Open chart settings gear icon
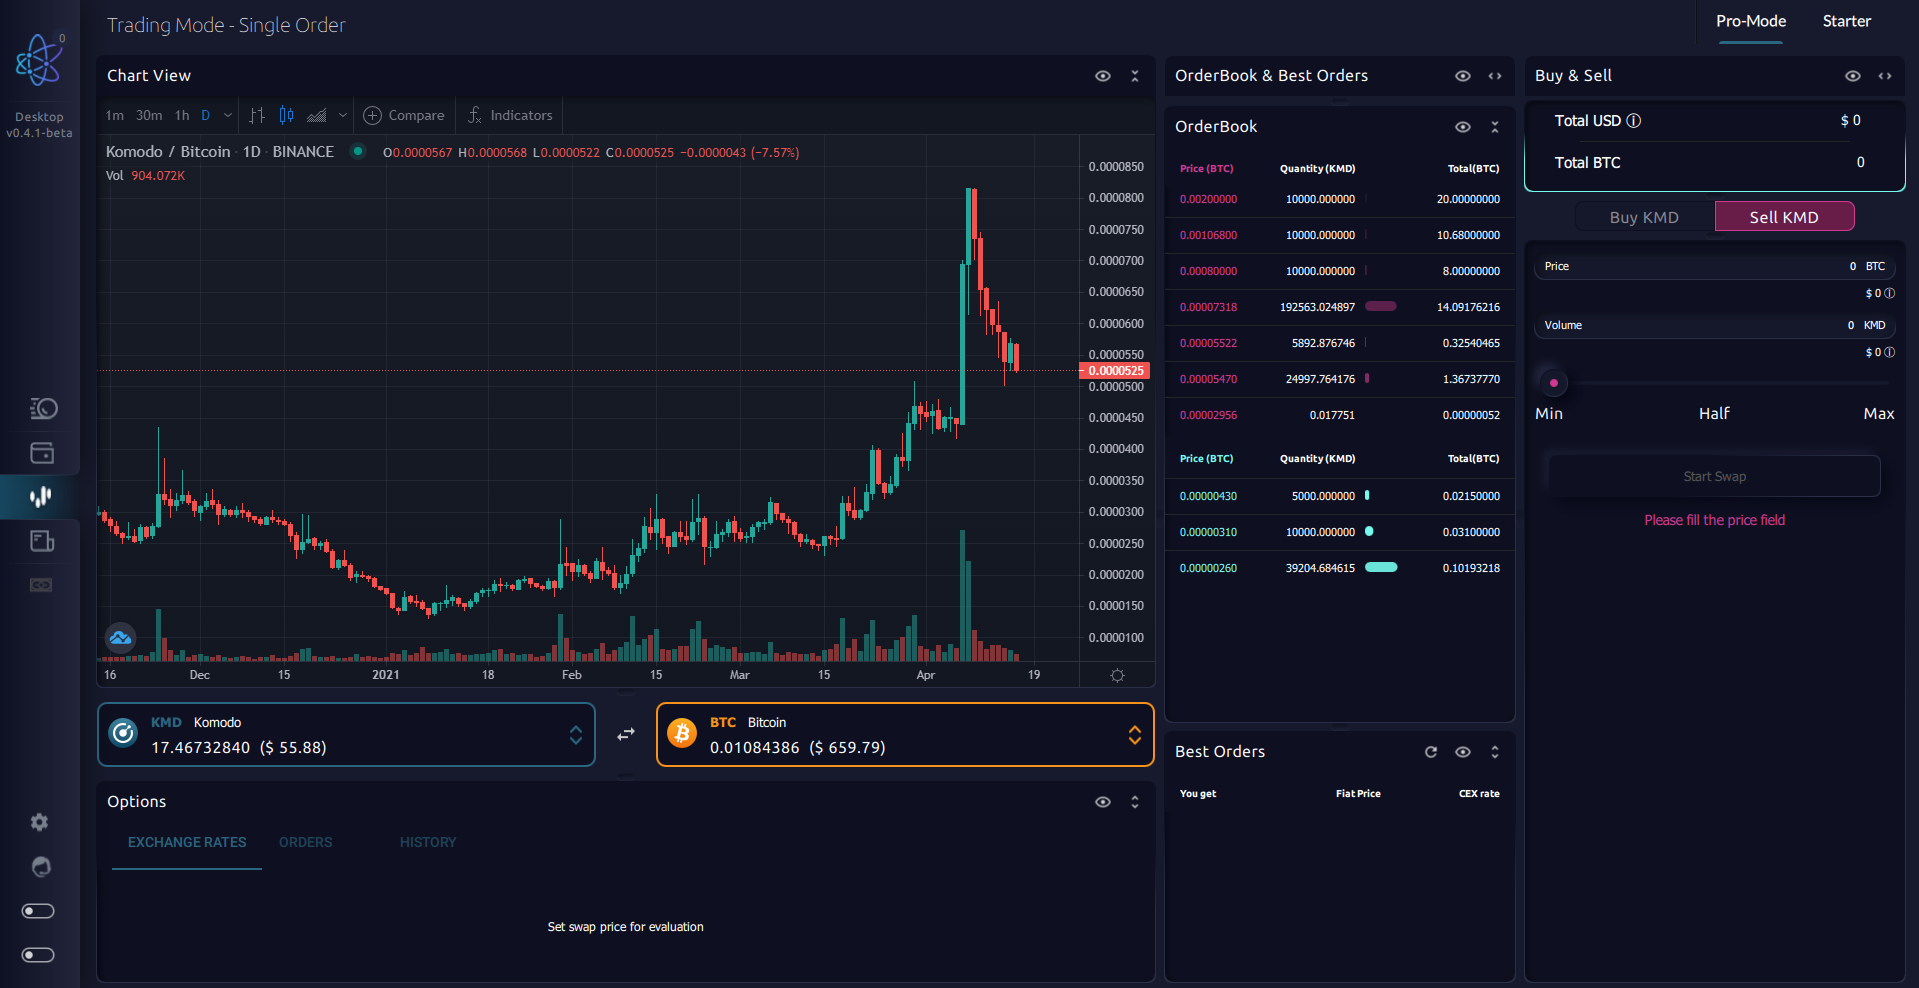This screenshot has height=988, width=1919. click(x=1117, y=675)
